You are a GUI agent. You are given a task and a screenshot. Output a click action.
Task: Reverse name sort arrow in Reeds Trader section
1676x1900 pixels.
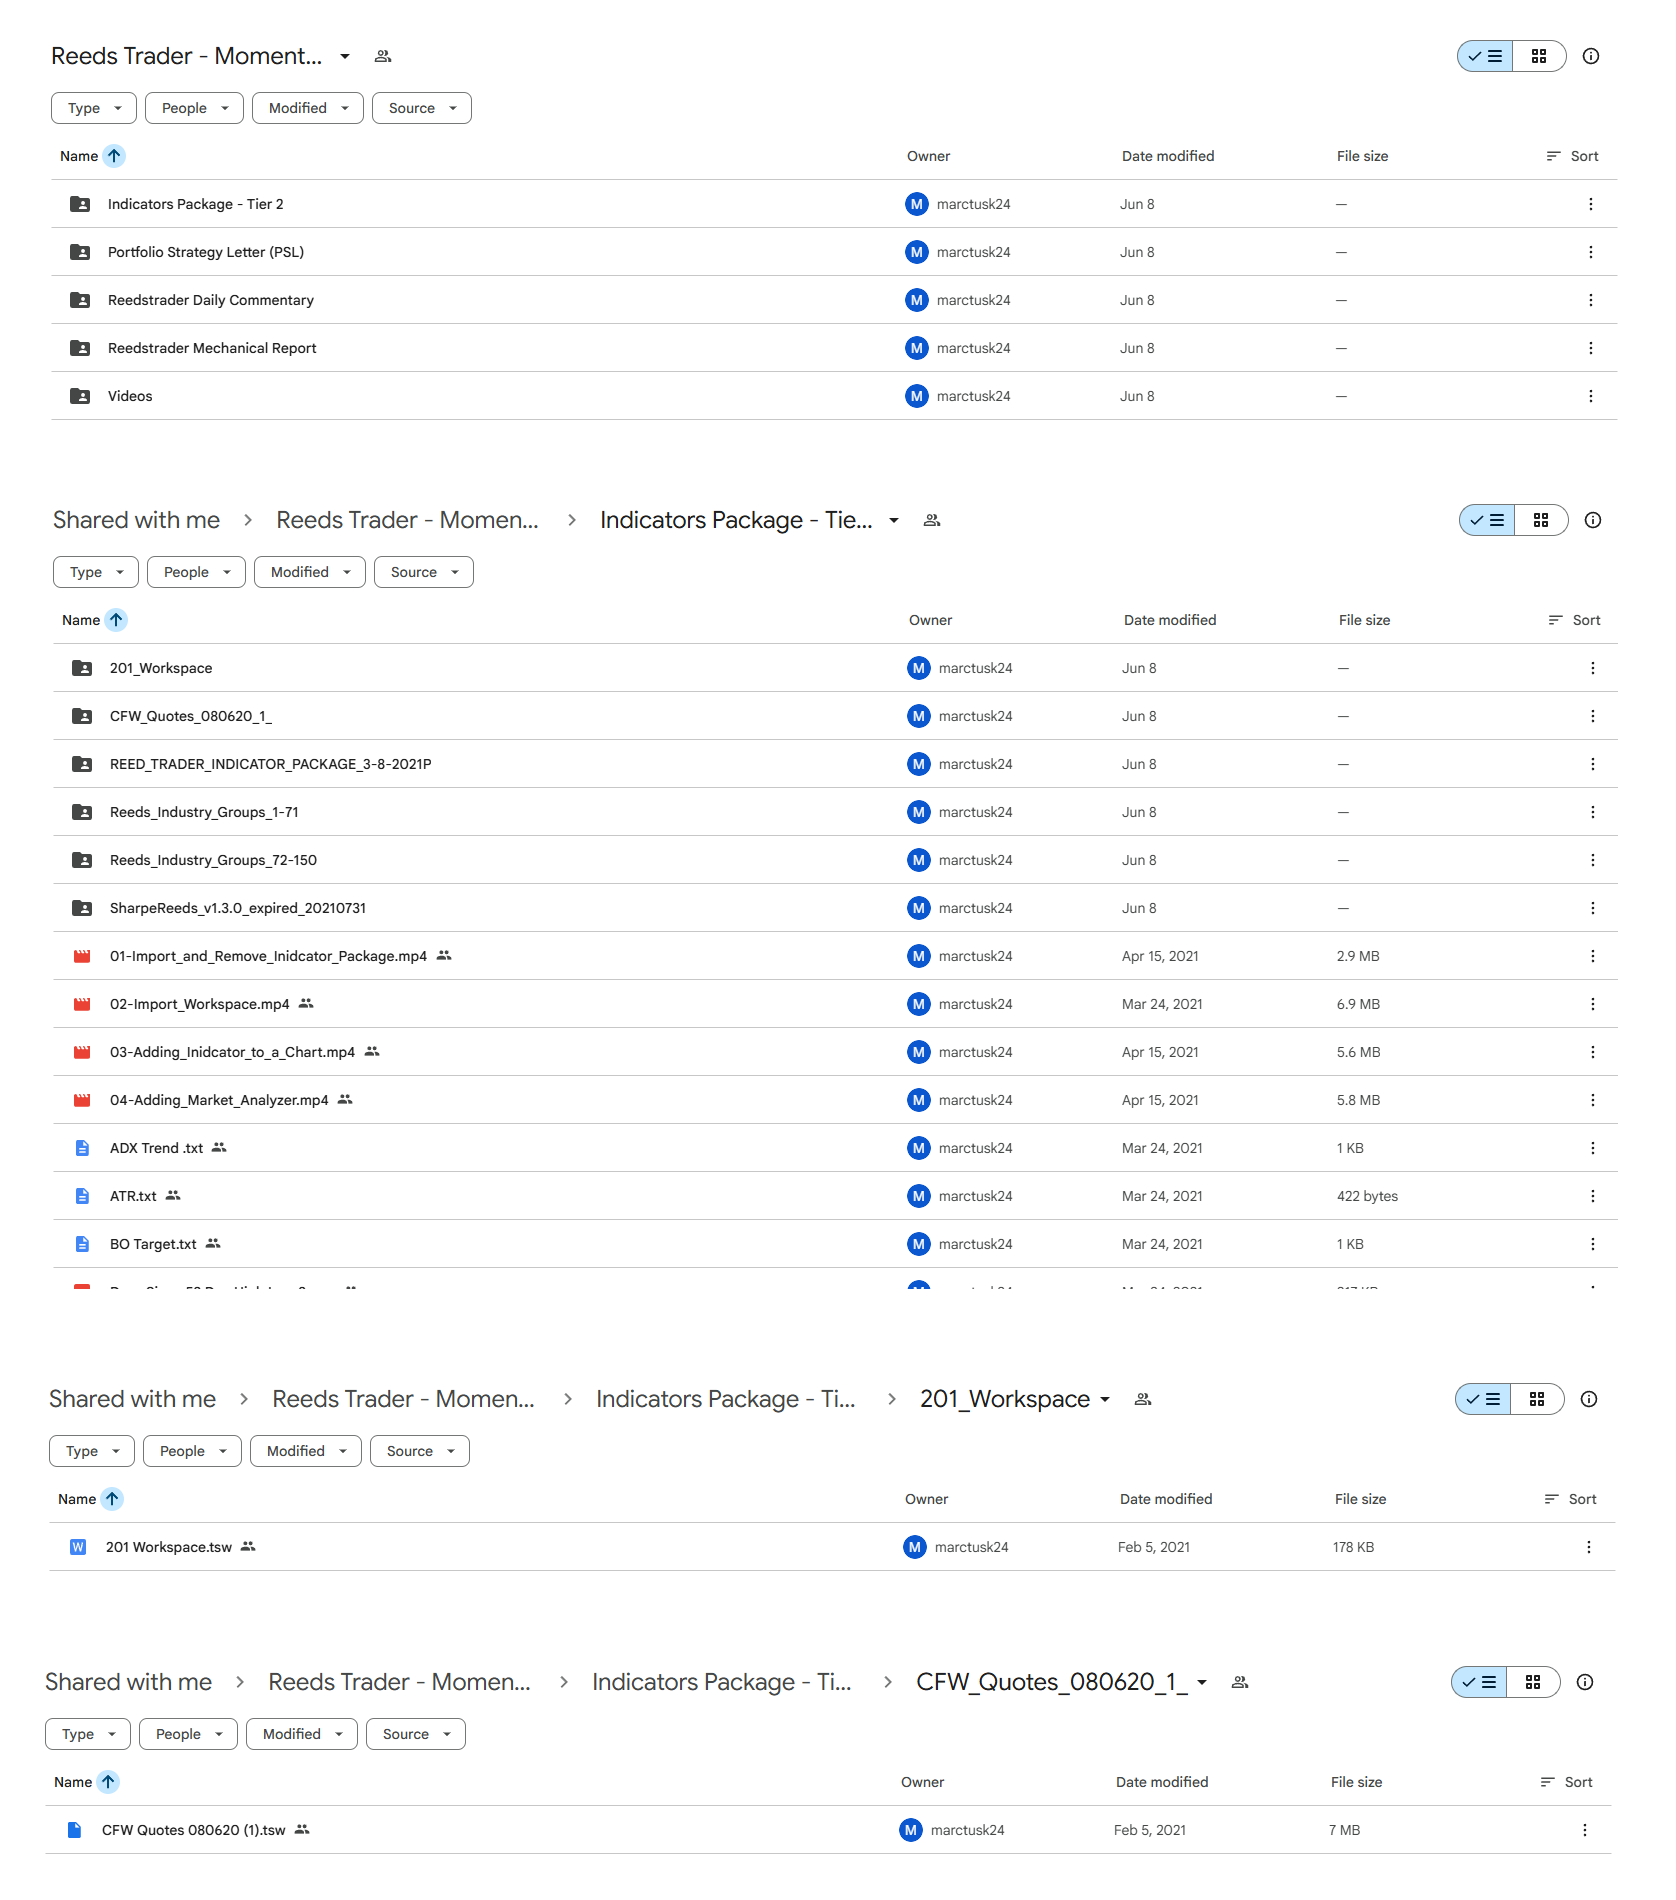tap(114, 156)
